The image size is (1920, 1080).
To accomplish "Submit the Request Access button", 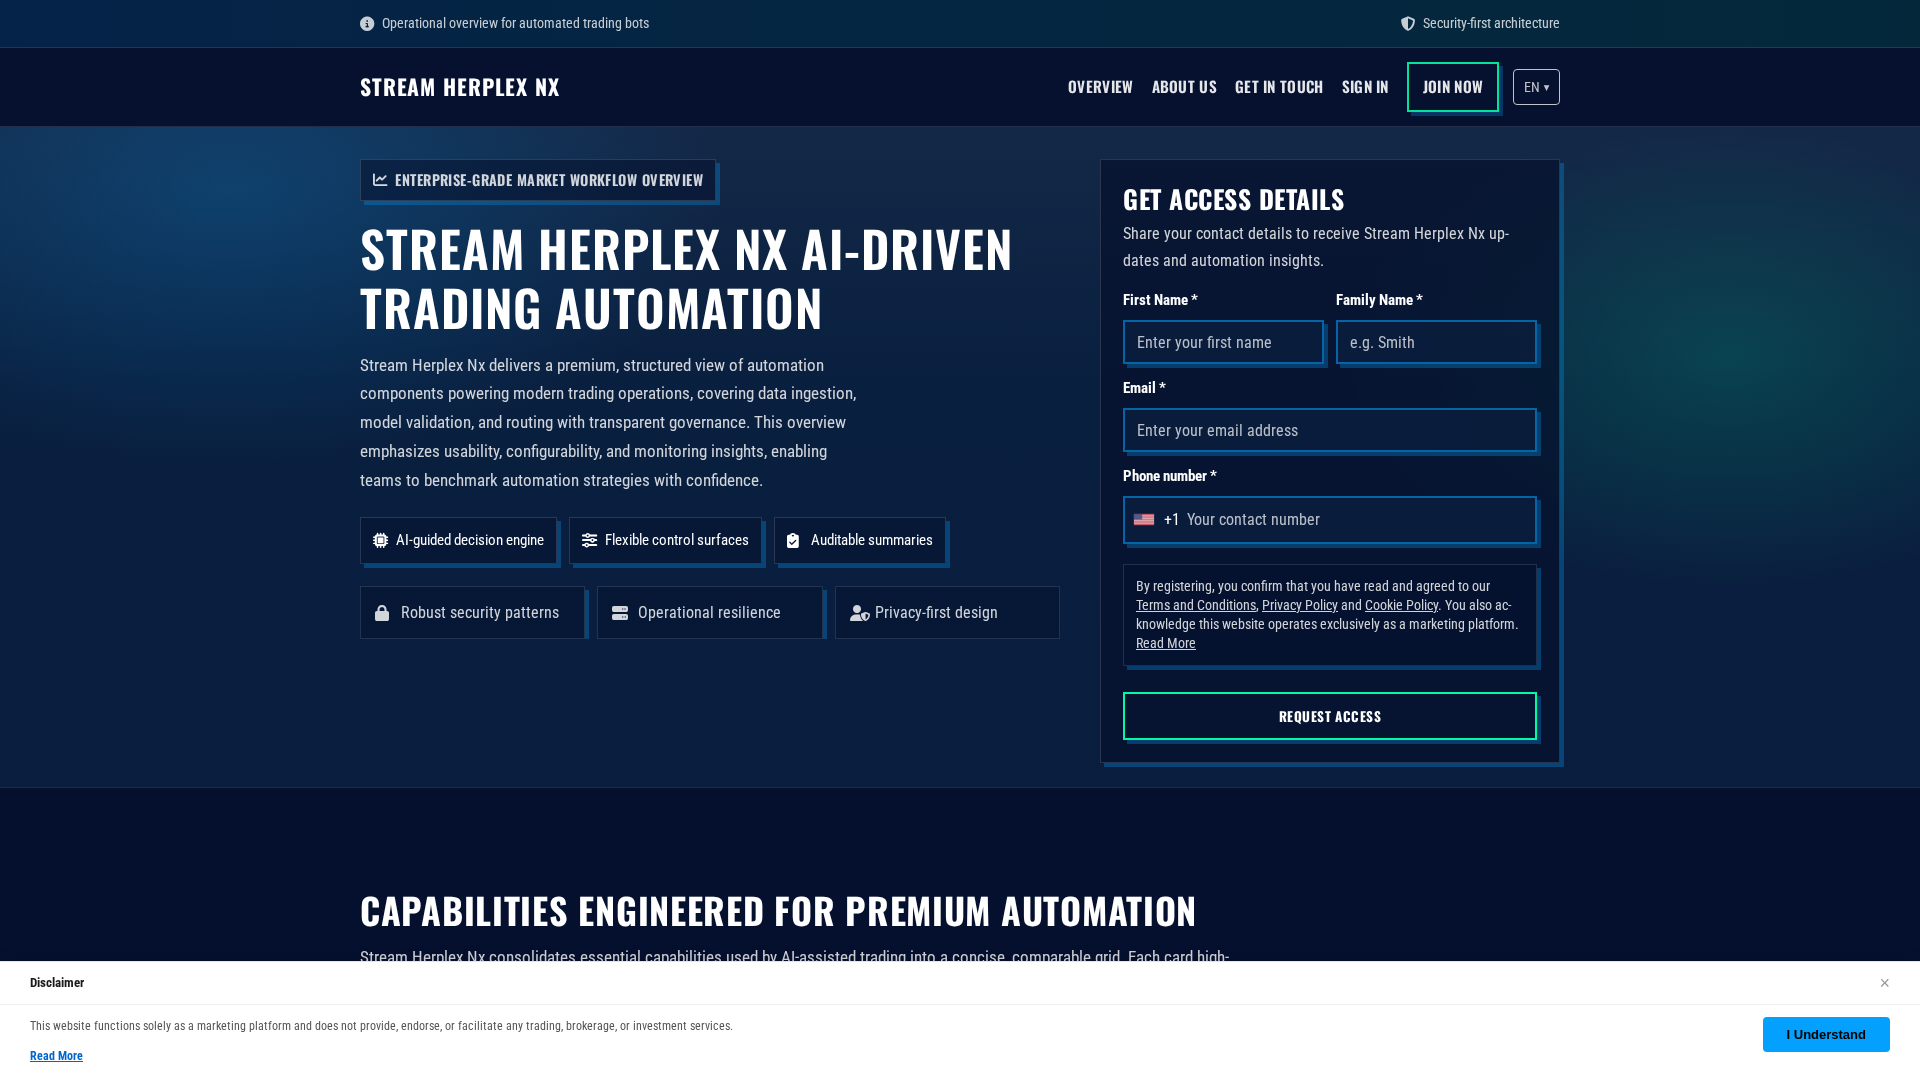I will pyautogui.click(x=1330, y=716).
